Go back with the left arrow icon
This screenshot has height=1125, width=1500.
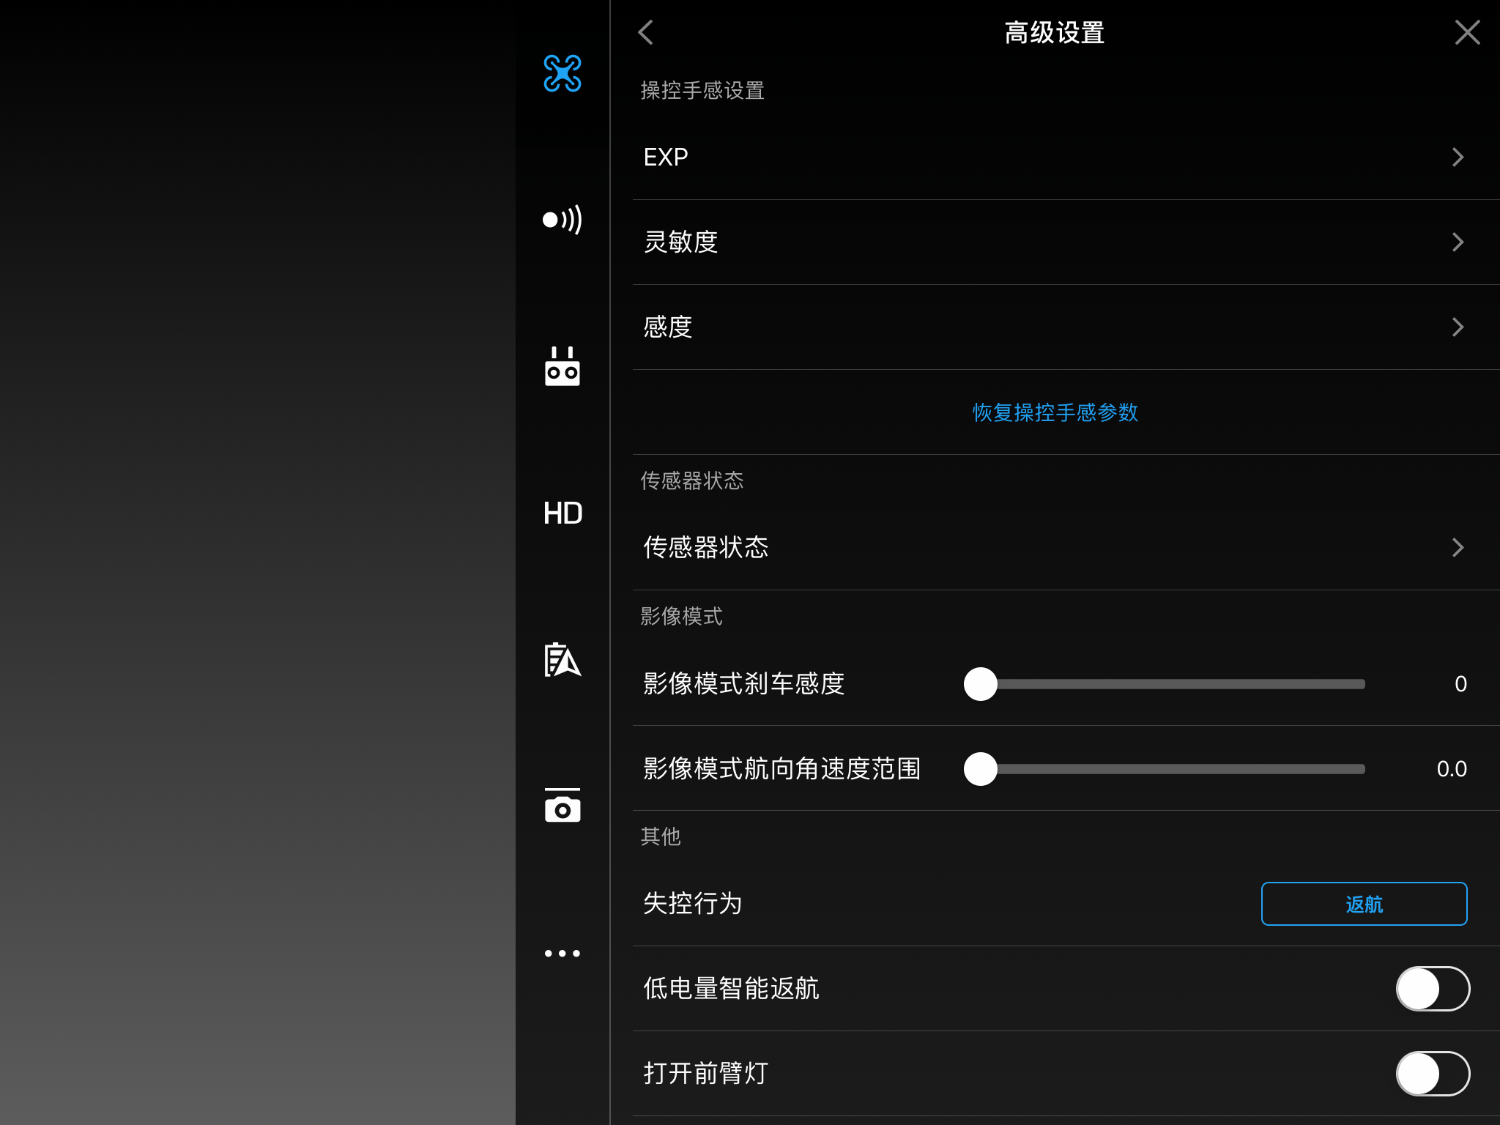coord(646,32)
